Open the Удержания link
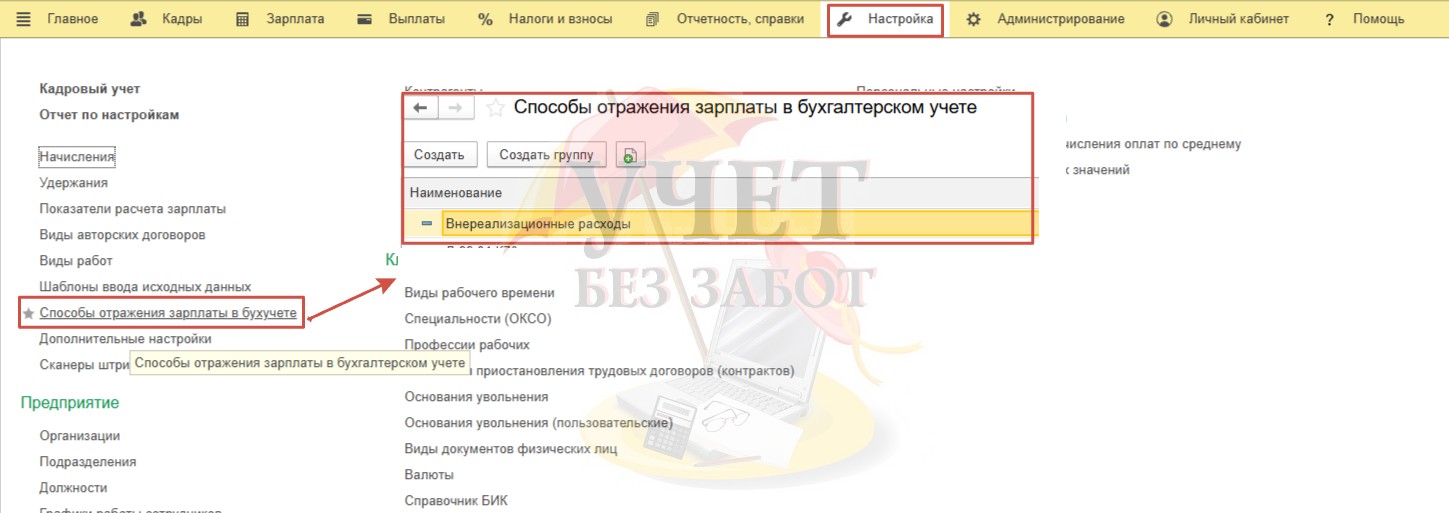Screen dimensions: 1449x513 pyautogui.click(x=73, y=182)
